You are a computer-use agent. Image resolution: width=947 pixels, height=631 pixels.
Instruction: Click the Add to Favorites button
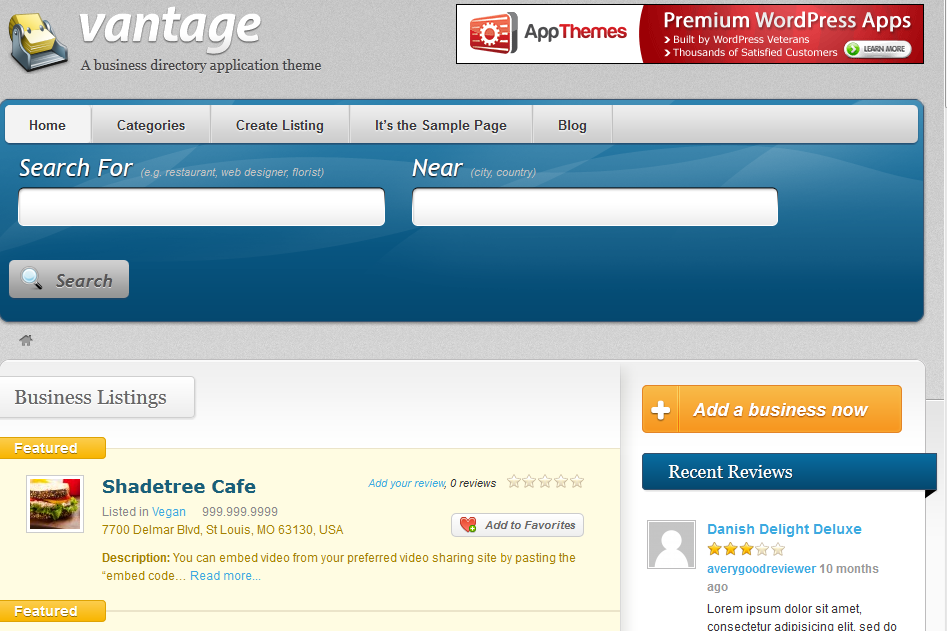click(518, 525)
